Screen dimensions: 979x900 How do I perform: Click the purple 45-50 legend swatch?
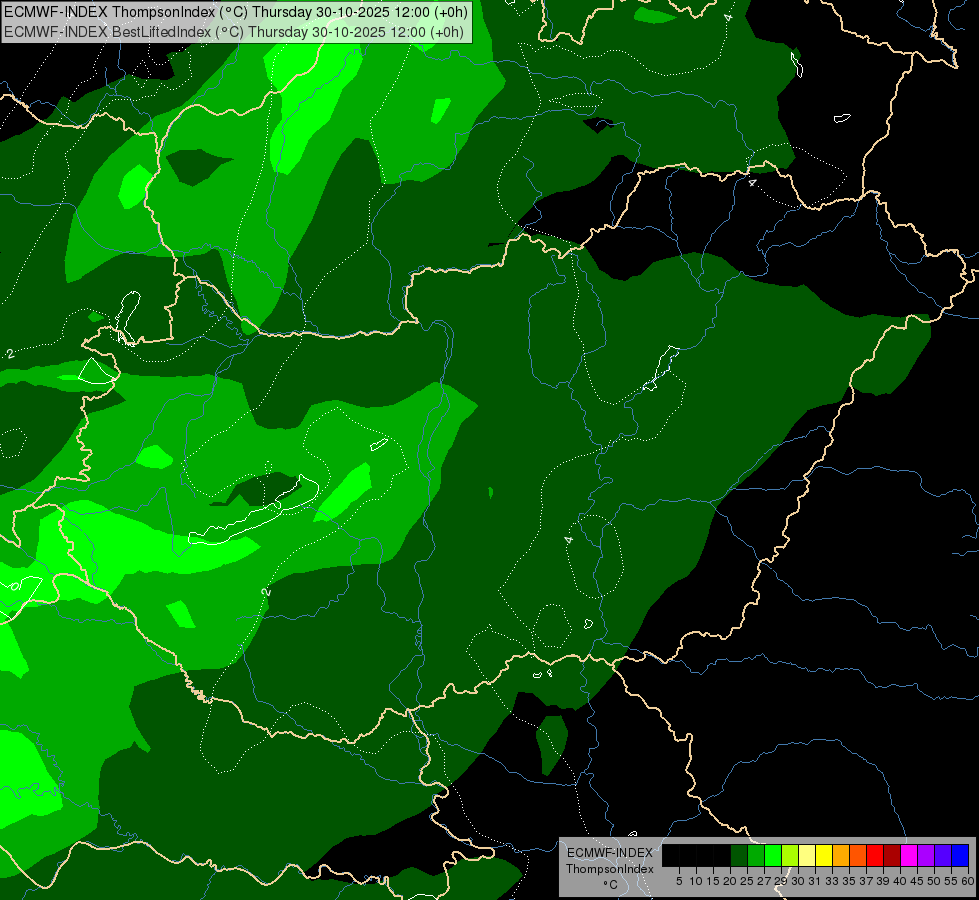point(926,855)
